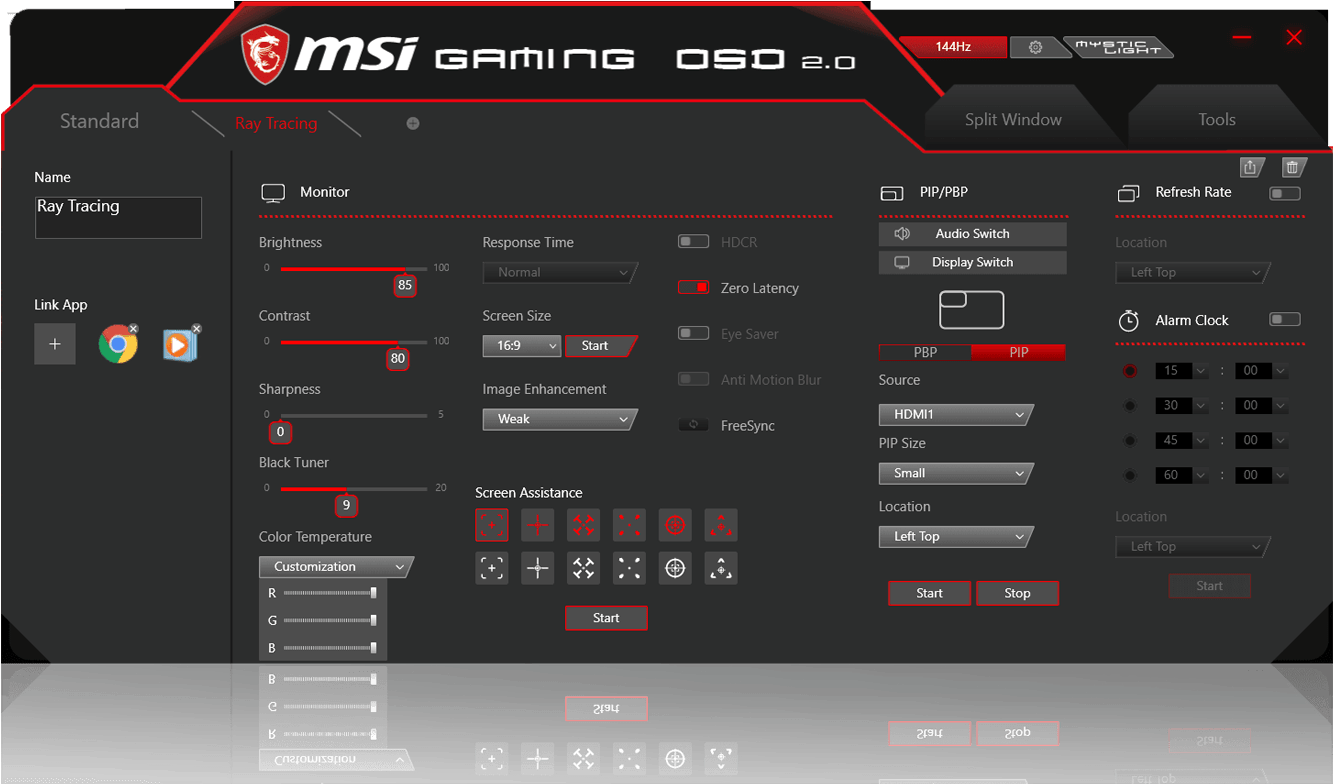Viewport: 1333px width, 784px height.
Task: Open Refresh Rate Location dropdown
Action: point(1193,272)
